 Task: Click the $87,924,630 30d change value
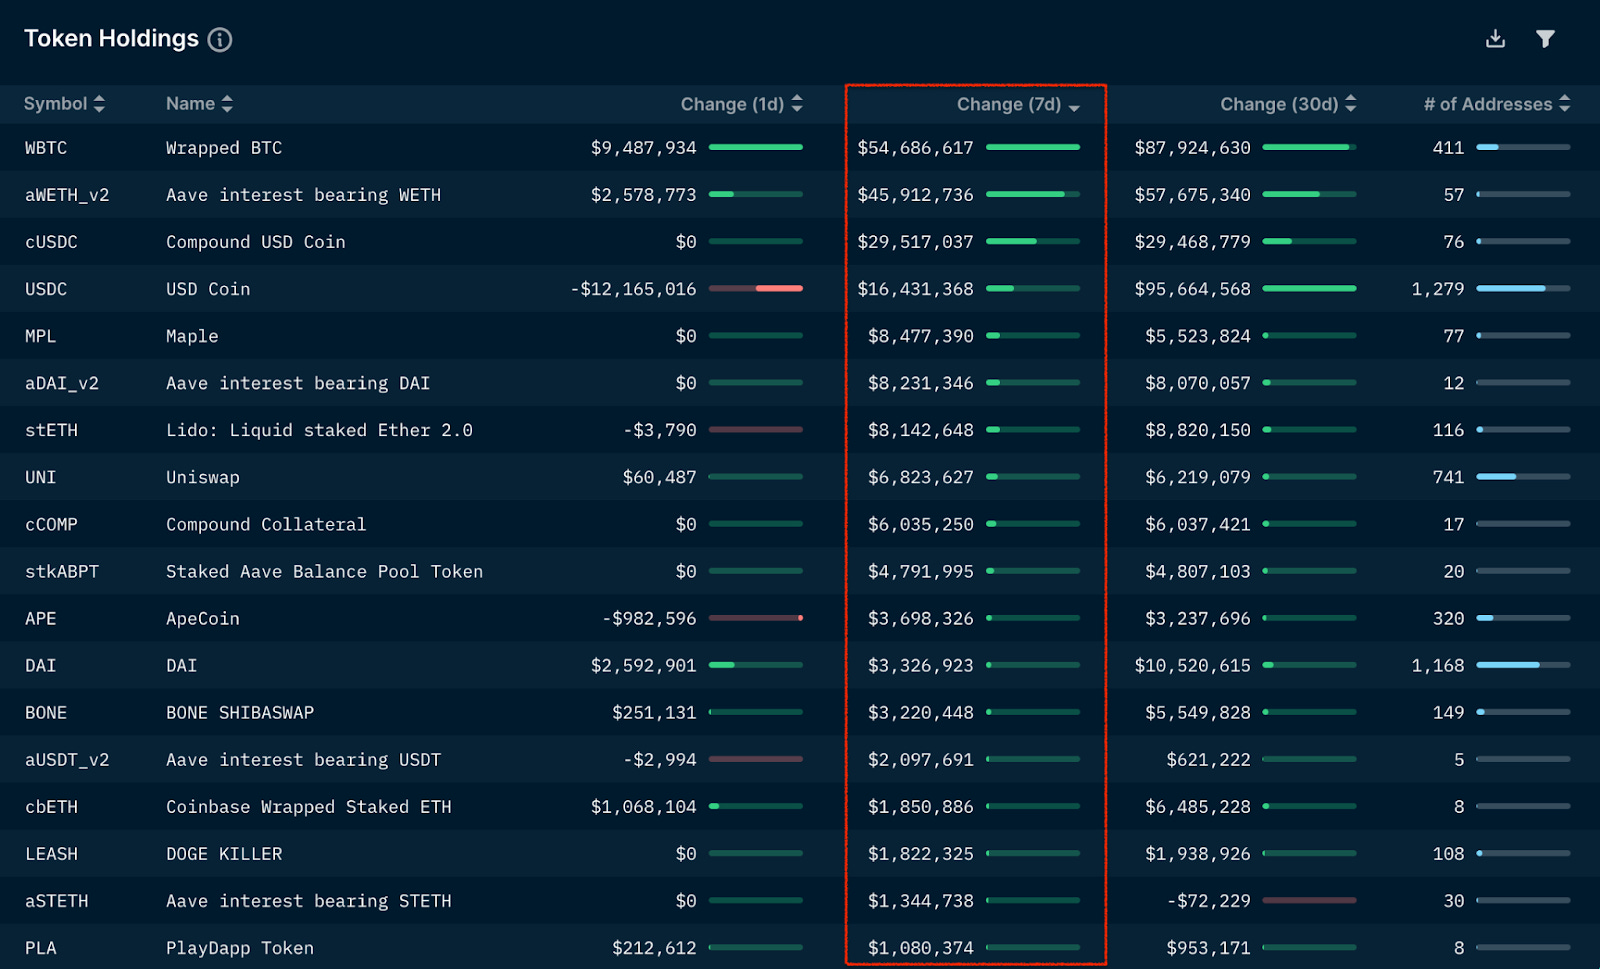point(1192,148)
